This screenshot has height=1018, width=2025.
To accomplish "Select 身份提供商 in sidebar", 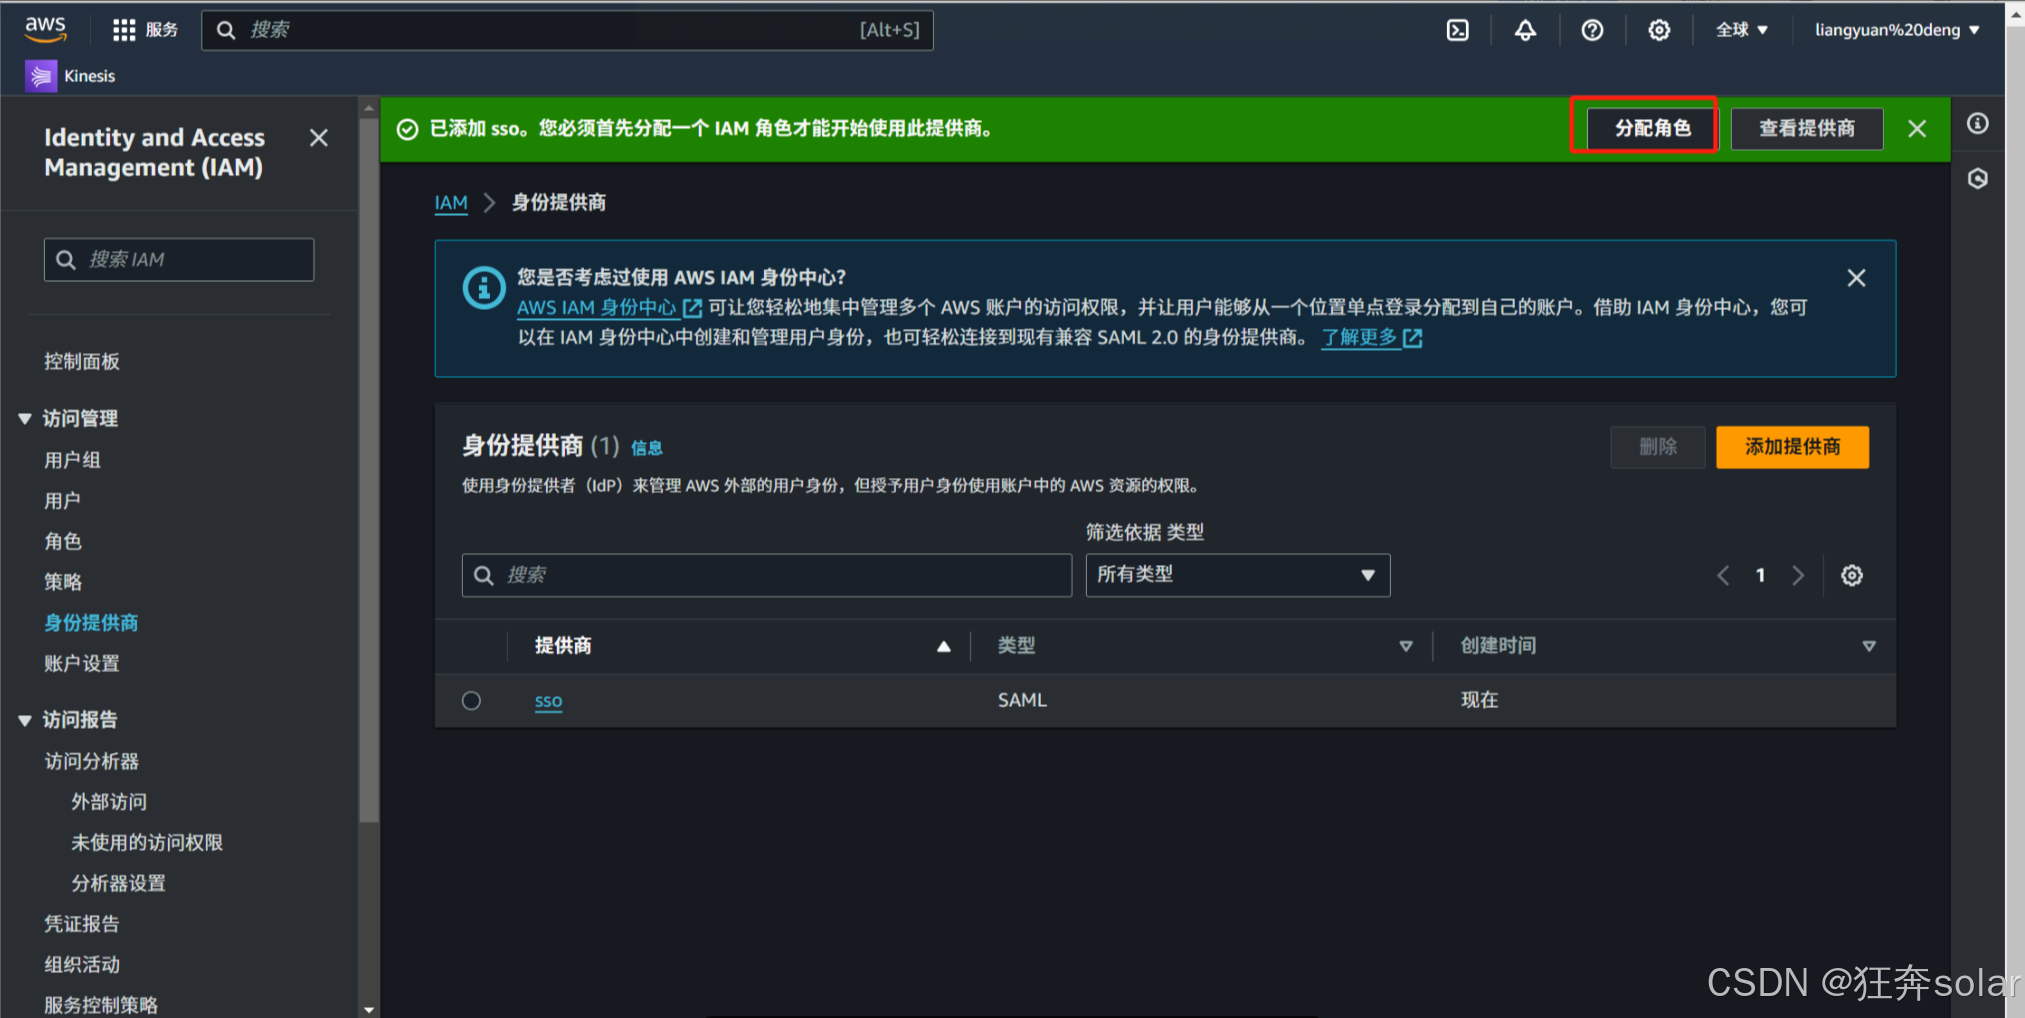I will click(x=91, y=623).
